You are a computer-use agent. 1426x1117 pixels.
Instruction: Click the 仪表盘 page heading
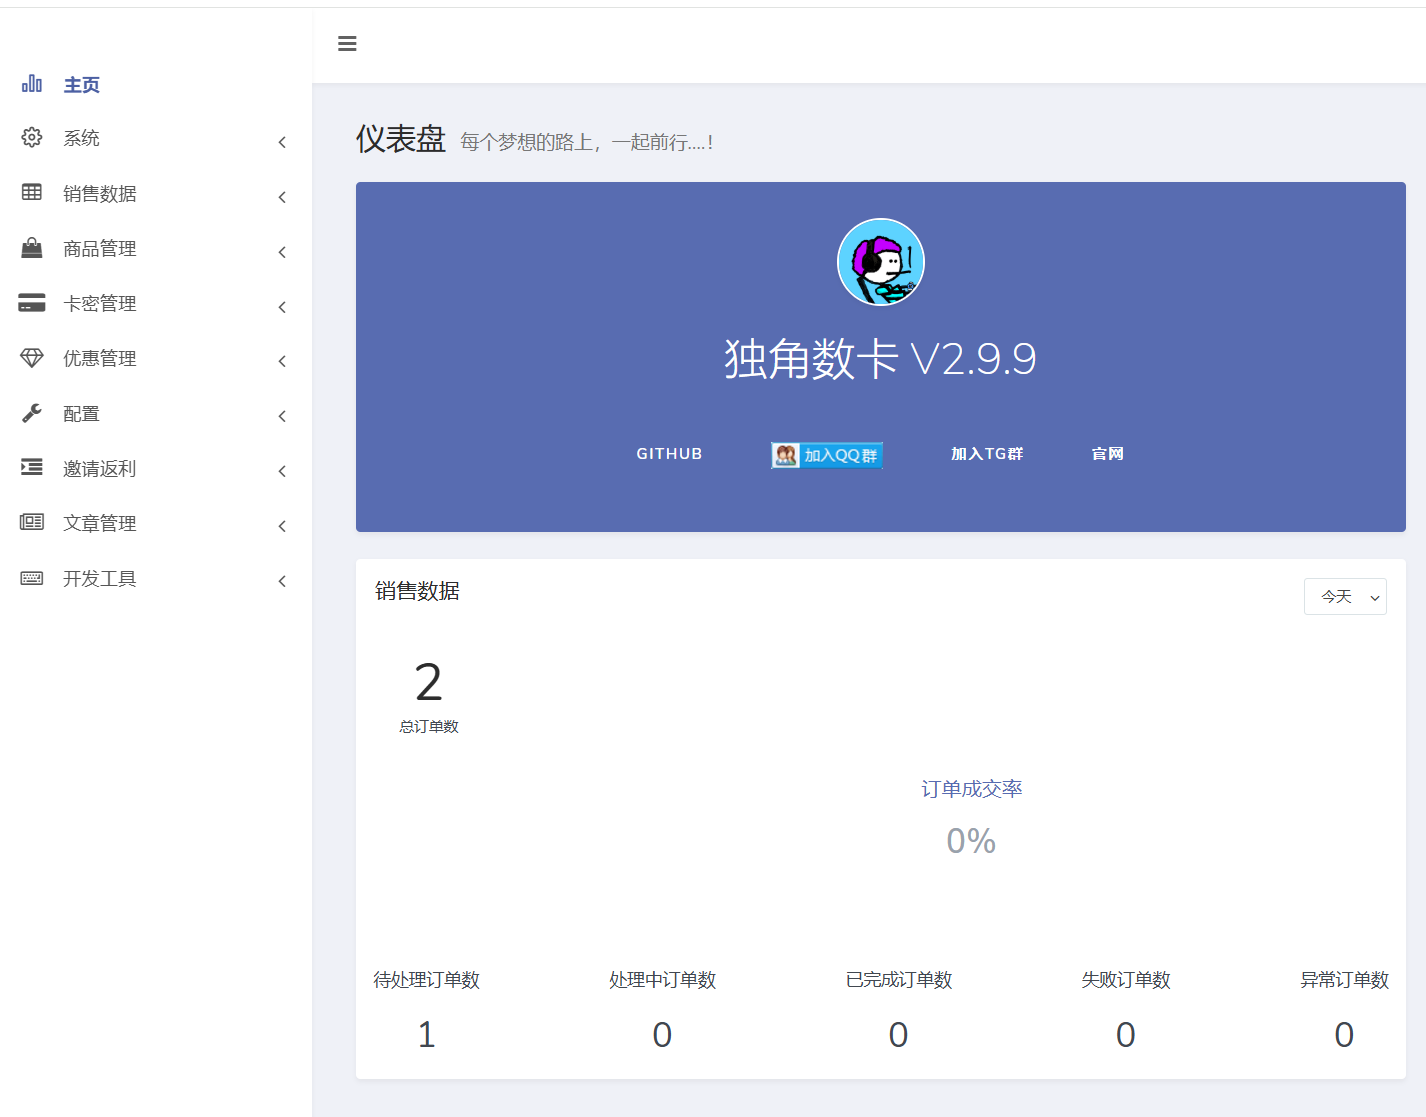401,139
